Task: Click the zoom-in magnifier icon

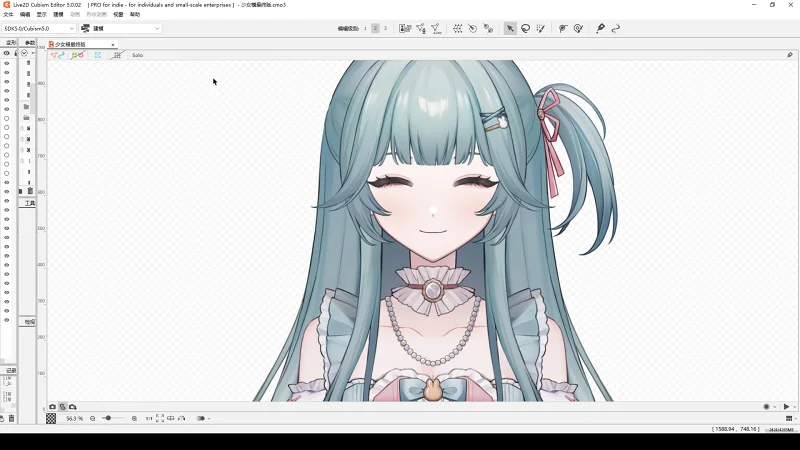Action: tap(134, 418)
